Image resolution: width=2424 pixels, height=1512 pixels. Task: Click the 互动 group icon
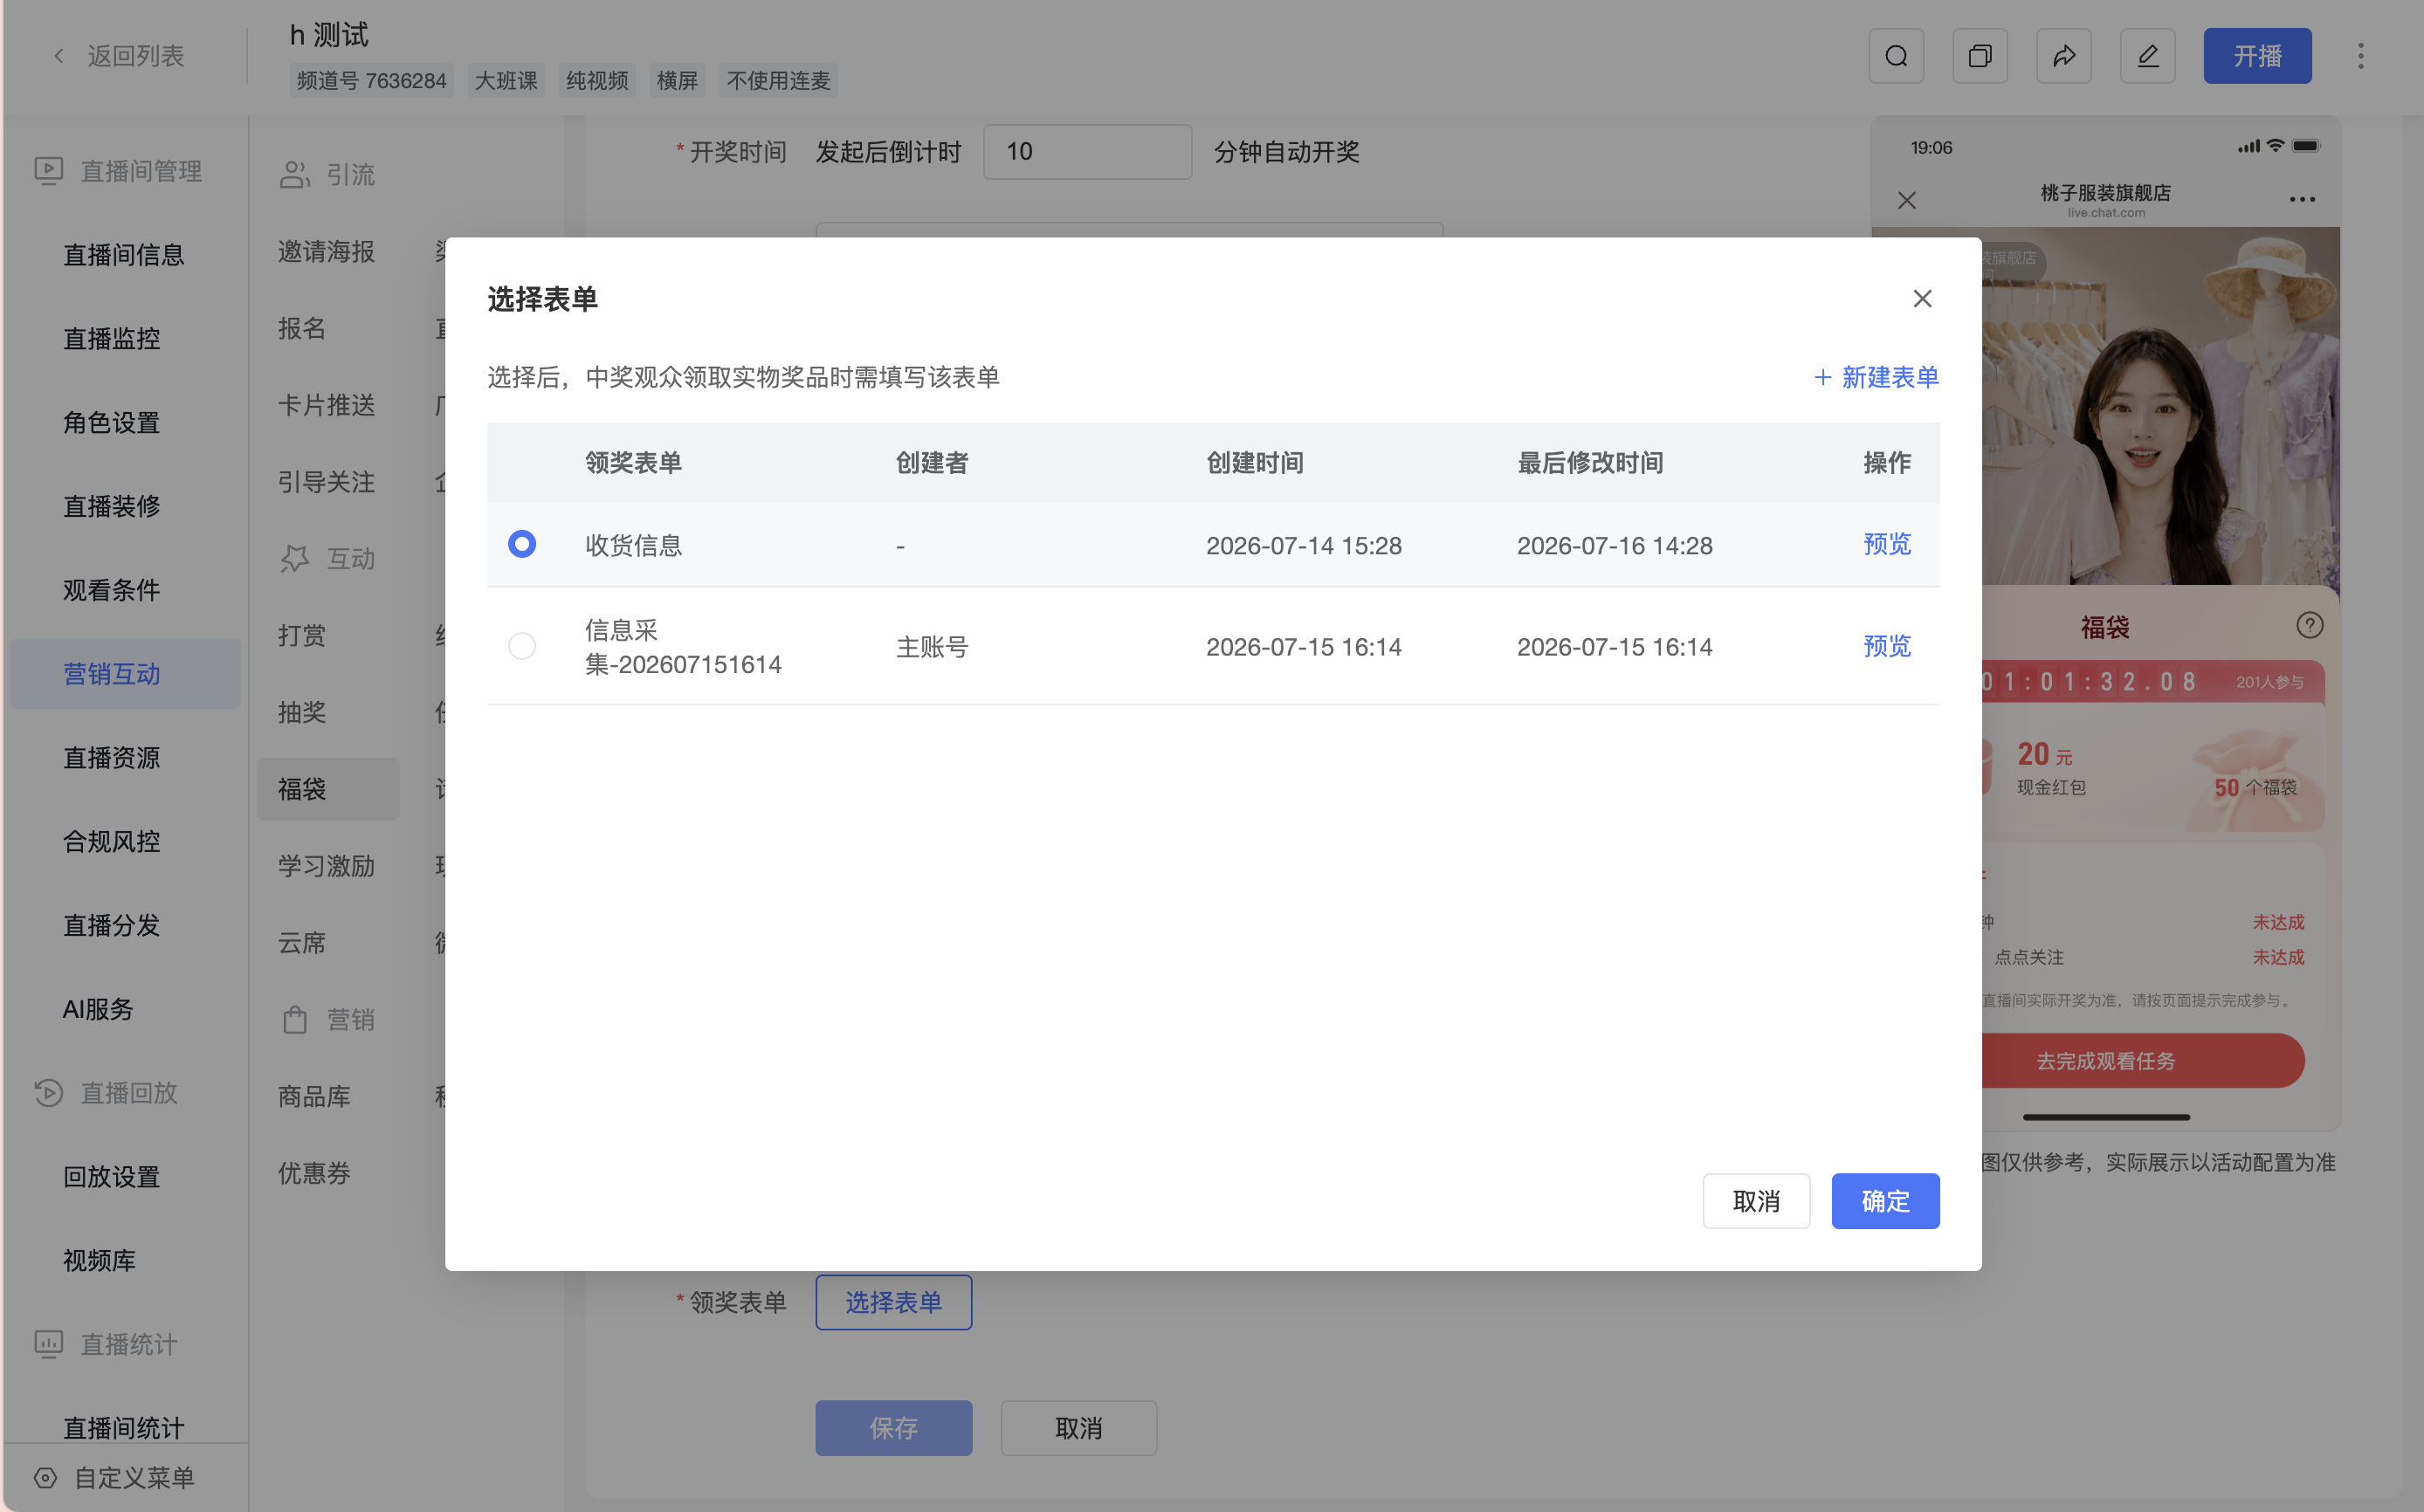pos(295,559)
